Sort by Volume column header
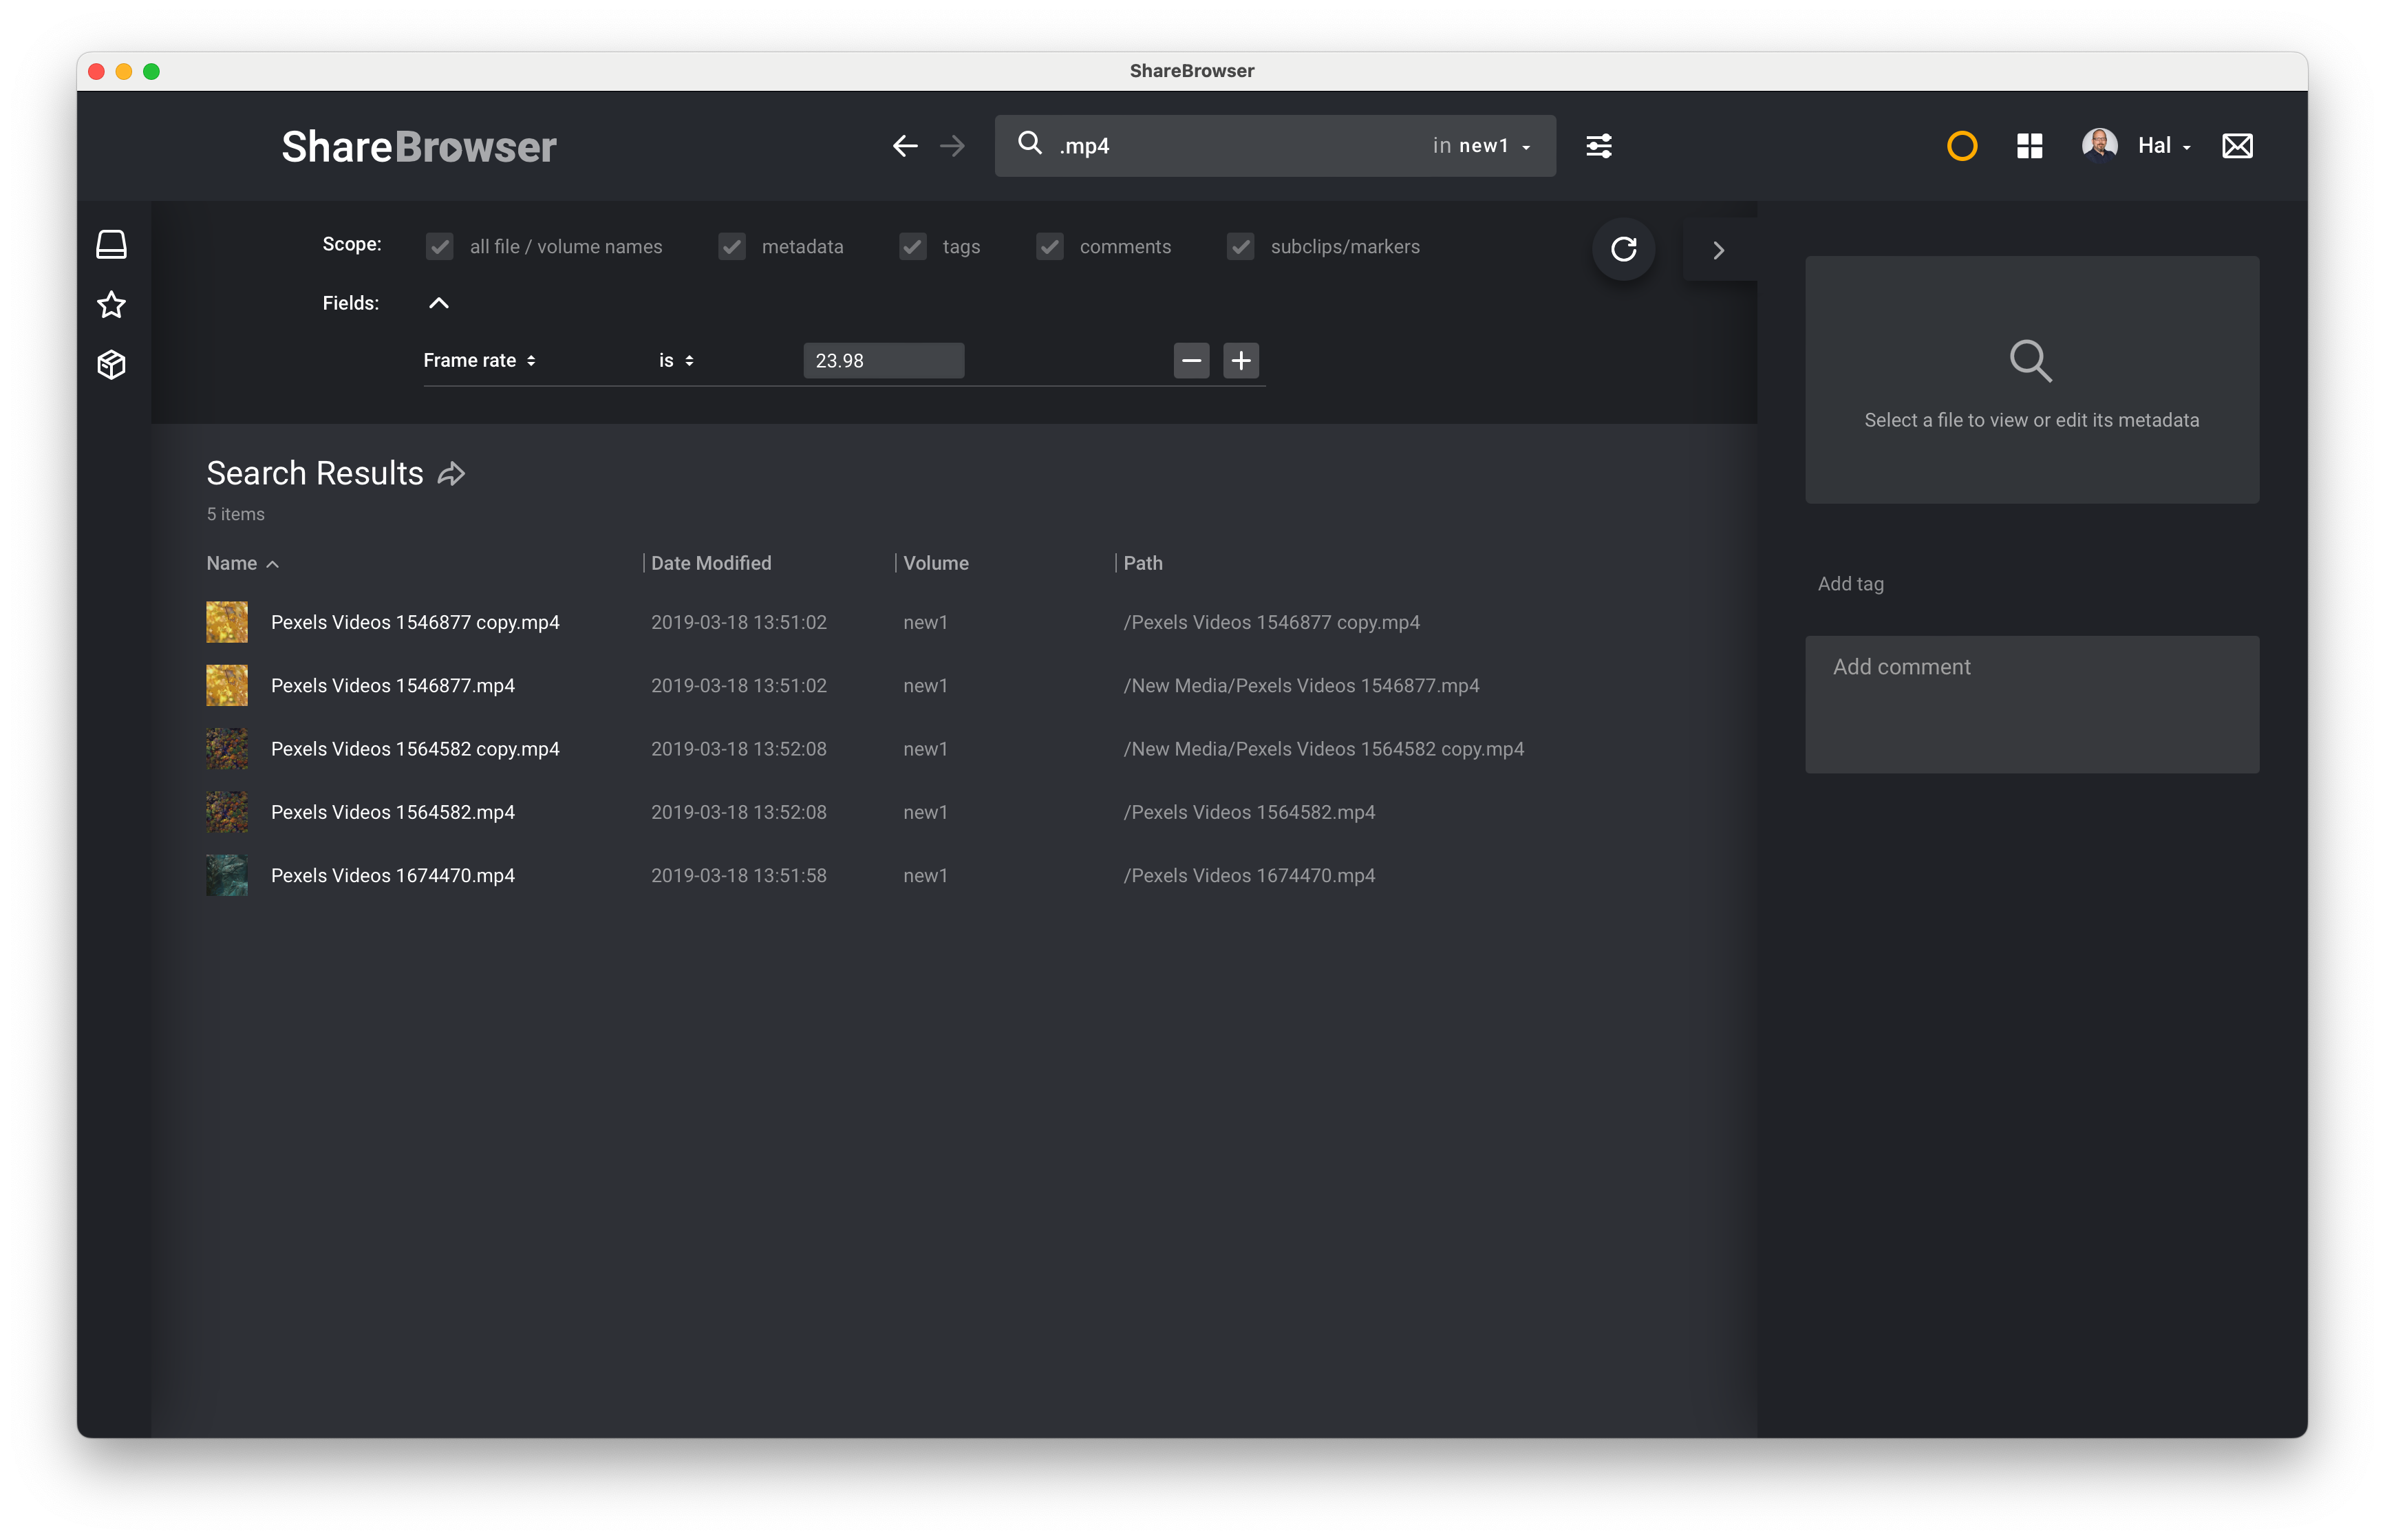Viewport: 2385px width, 1540px height. tap(936, 564)
